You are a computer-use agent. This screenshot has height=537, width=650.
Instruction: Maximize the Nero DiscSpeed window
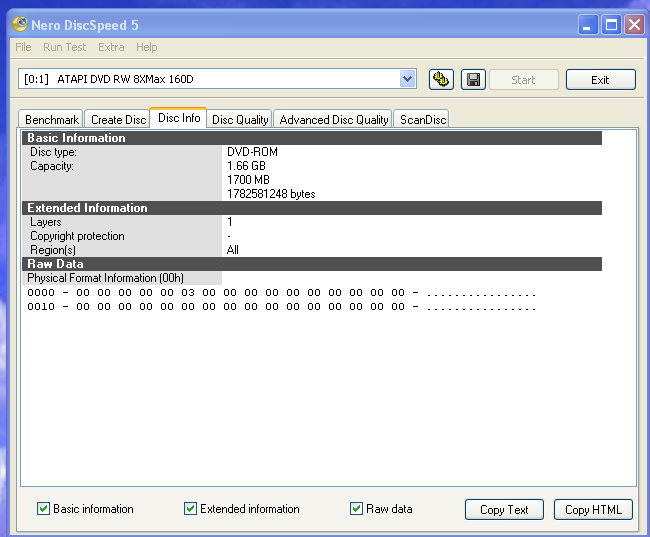[611, 25]
